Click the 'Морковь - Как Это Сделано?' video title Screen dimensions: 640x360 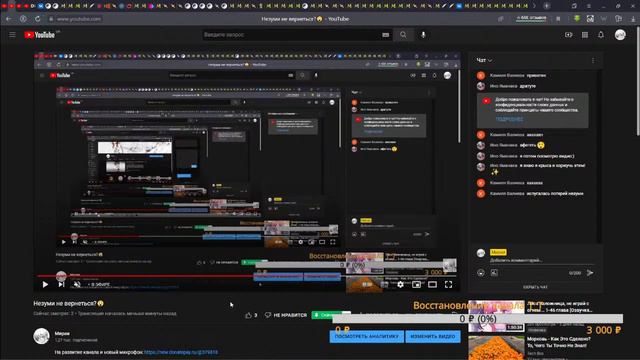[559, 342]
